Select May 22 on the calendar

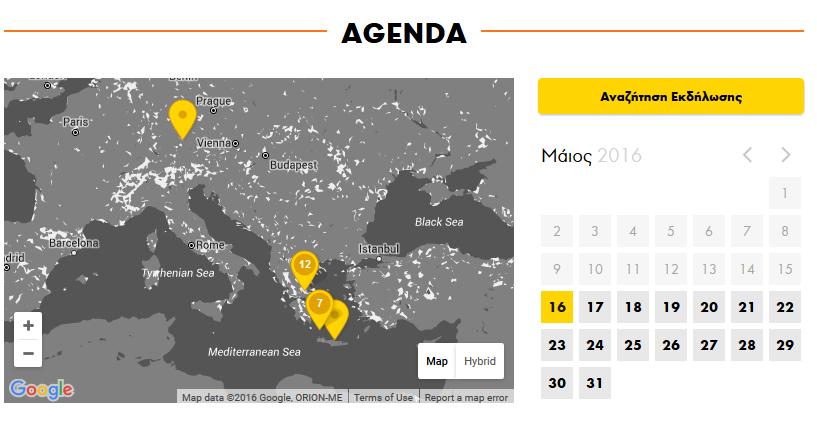785,308
